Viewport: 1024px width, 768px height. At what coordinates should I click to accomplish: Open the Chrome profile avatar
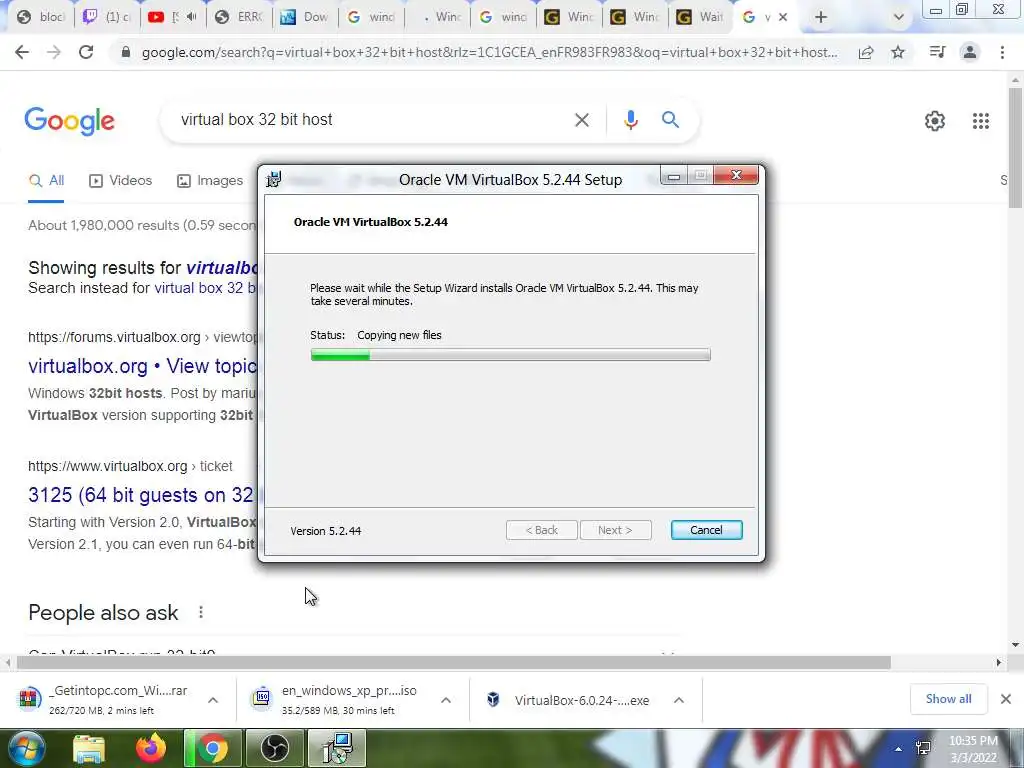970,52
